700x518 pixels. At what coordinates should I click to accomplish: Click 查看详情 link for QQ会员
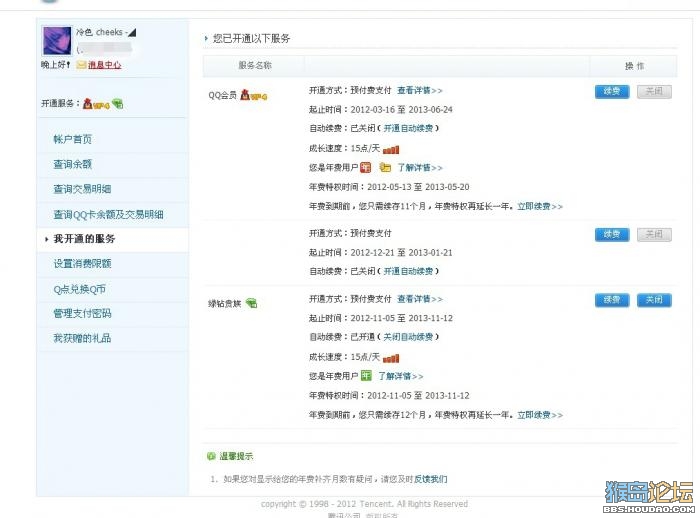(x=420, y=91)
